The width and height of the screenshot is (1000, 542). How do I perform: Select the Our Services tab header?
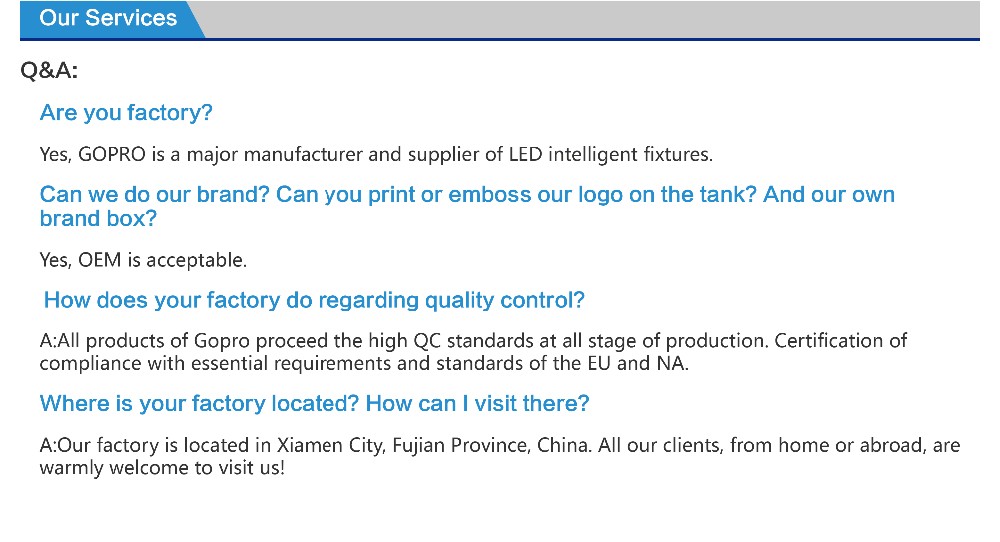click(108, 18)
